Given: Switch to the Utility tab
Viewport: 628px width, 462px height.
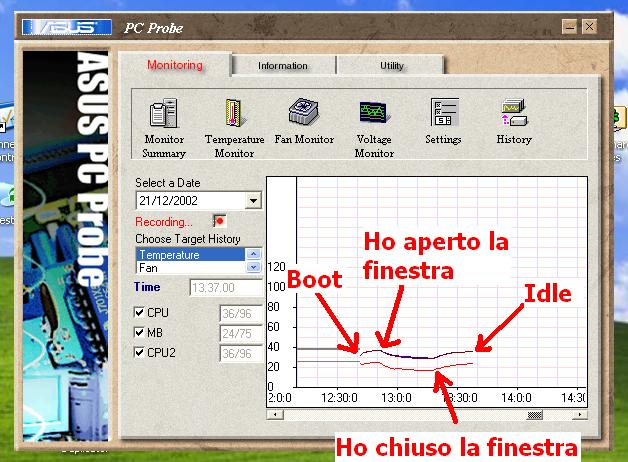Looking at the screenshot, I should (x=392, y=66).
